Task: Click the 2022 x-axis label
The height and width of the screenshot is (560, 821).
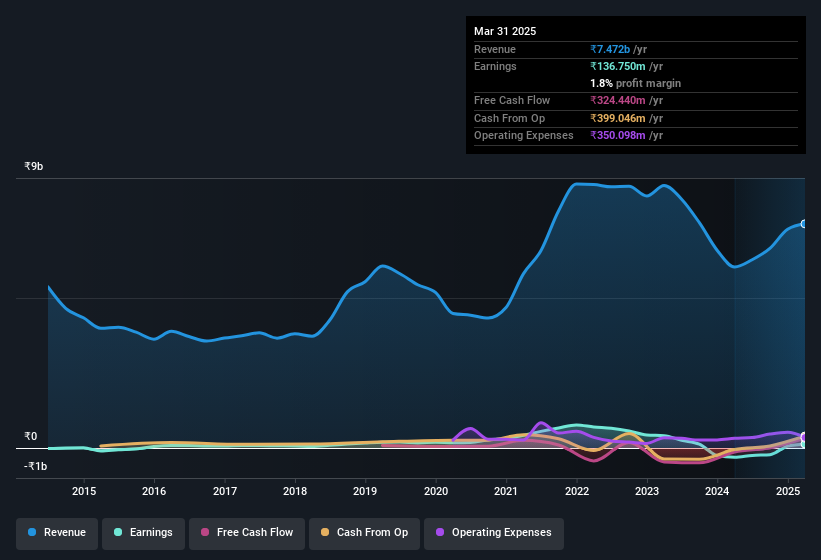Action: pos(576,491)
